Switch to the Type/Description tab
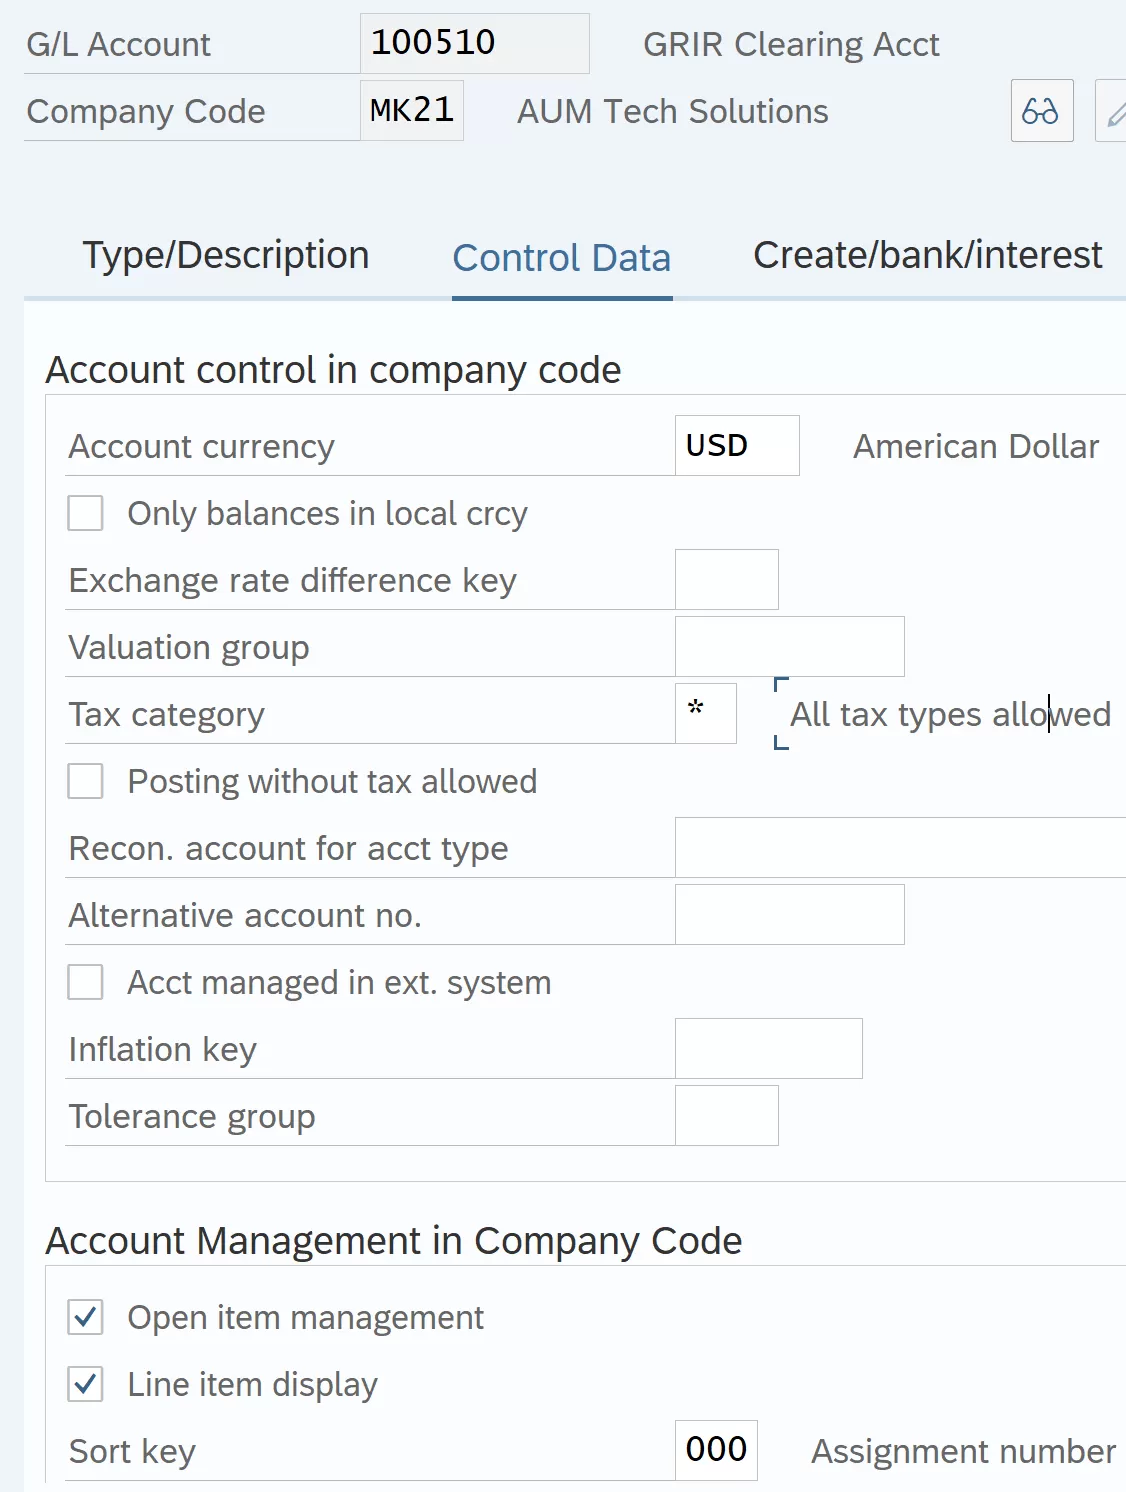This screenshot has height=1492, width=1126. tap(226, 256)
